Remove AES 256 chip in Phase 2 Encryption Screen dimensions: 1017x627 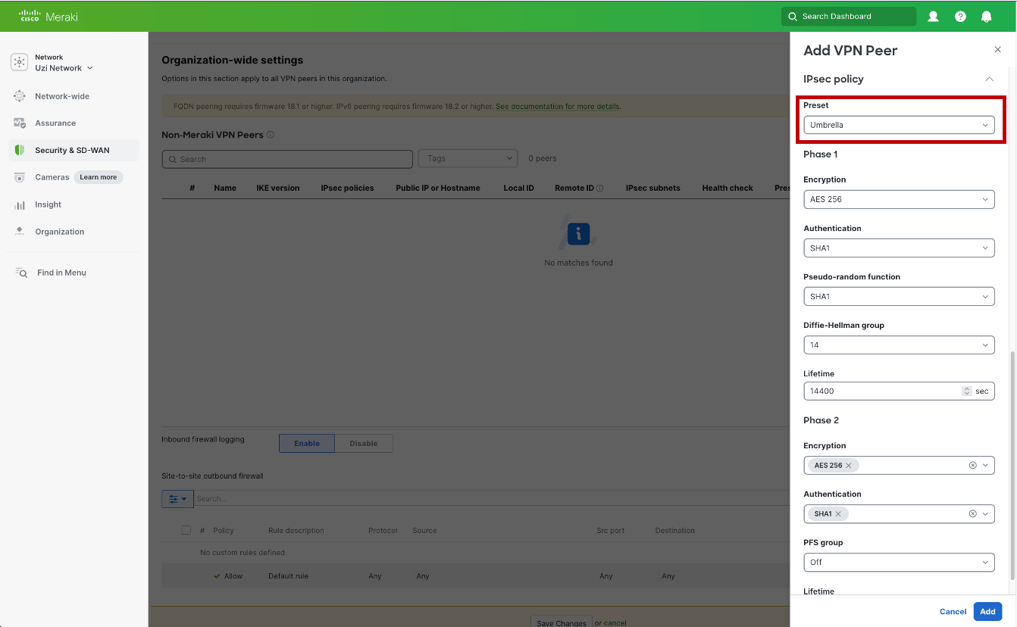pos(848,466)
